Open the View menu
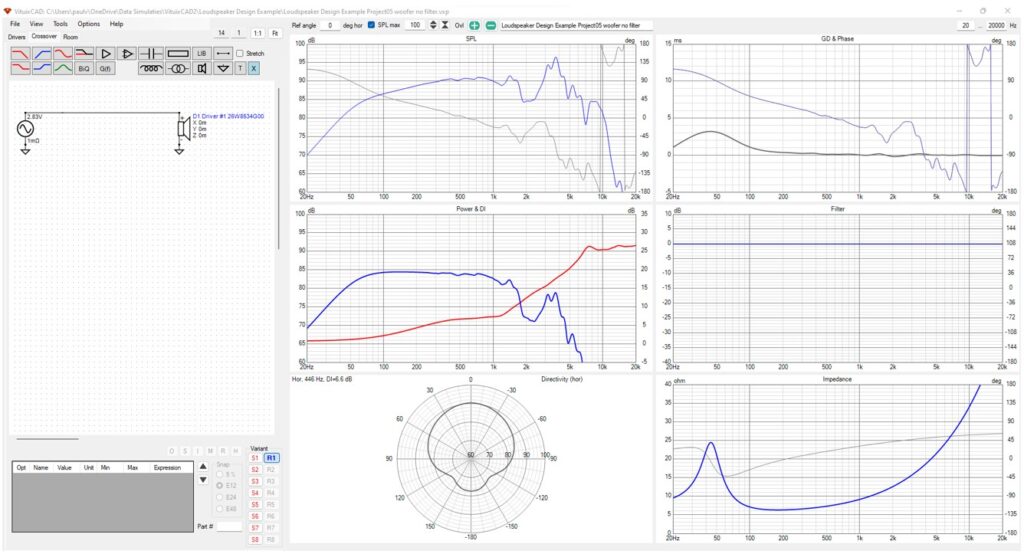Viewport: 1024px width, 554px height. point(37,24)
